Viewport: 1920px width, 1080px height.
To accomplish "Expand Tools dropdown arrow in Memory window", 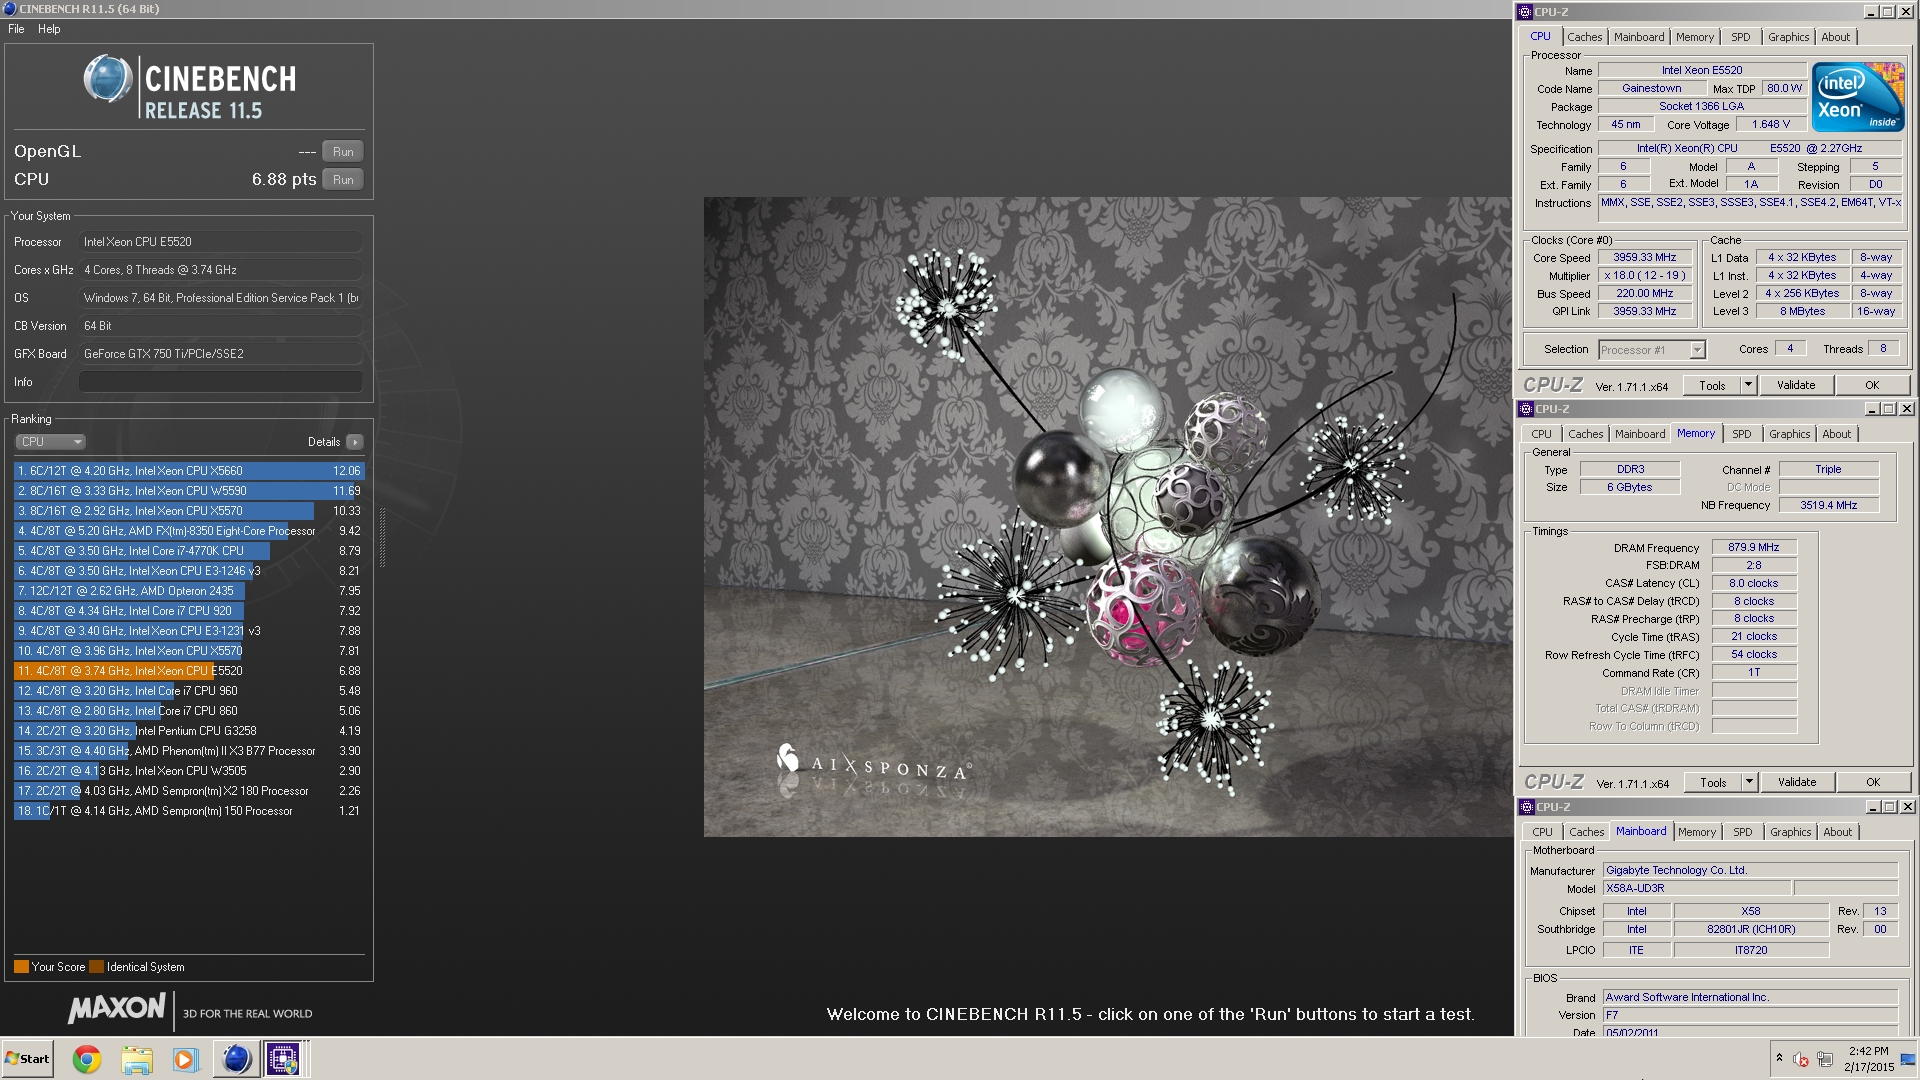I will coord(1749,782).
